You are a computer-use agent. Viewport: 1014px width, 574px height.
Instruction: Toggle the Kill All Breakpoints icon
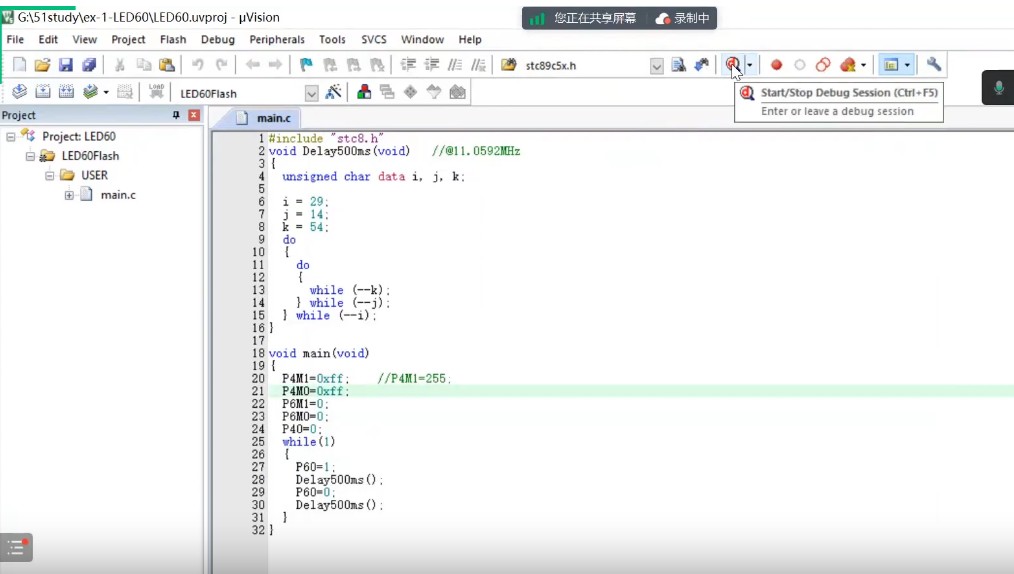848,65
